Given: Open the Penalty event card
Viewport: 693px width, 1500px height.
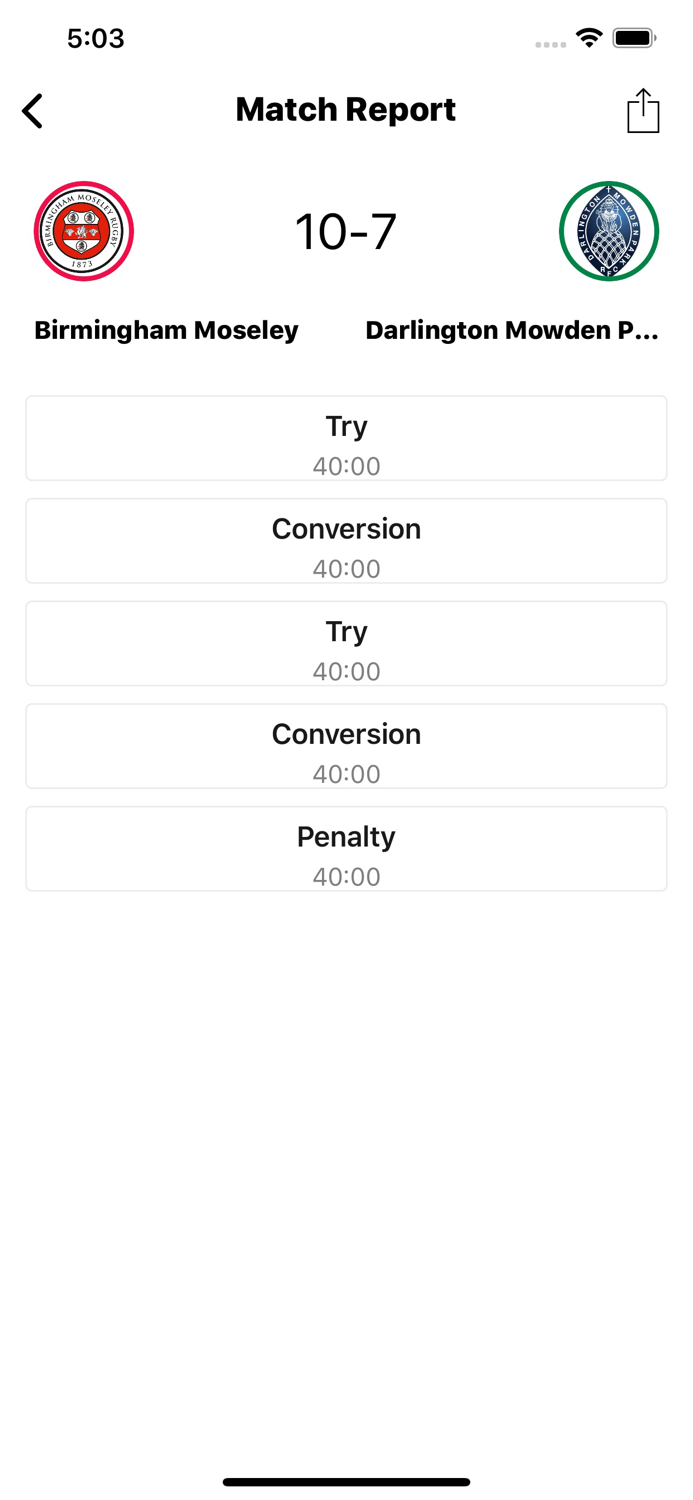Looking at the screenshot, I should click(x=346, y=848).
